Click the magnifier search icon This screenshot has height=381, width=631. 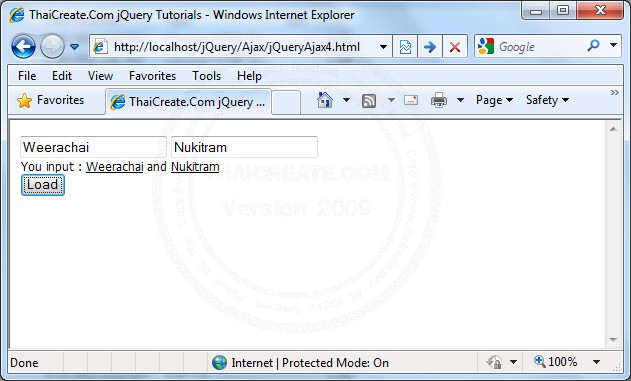593,45
